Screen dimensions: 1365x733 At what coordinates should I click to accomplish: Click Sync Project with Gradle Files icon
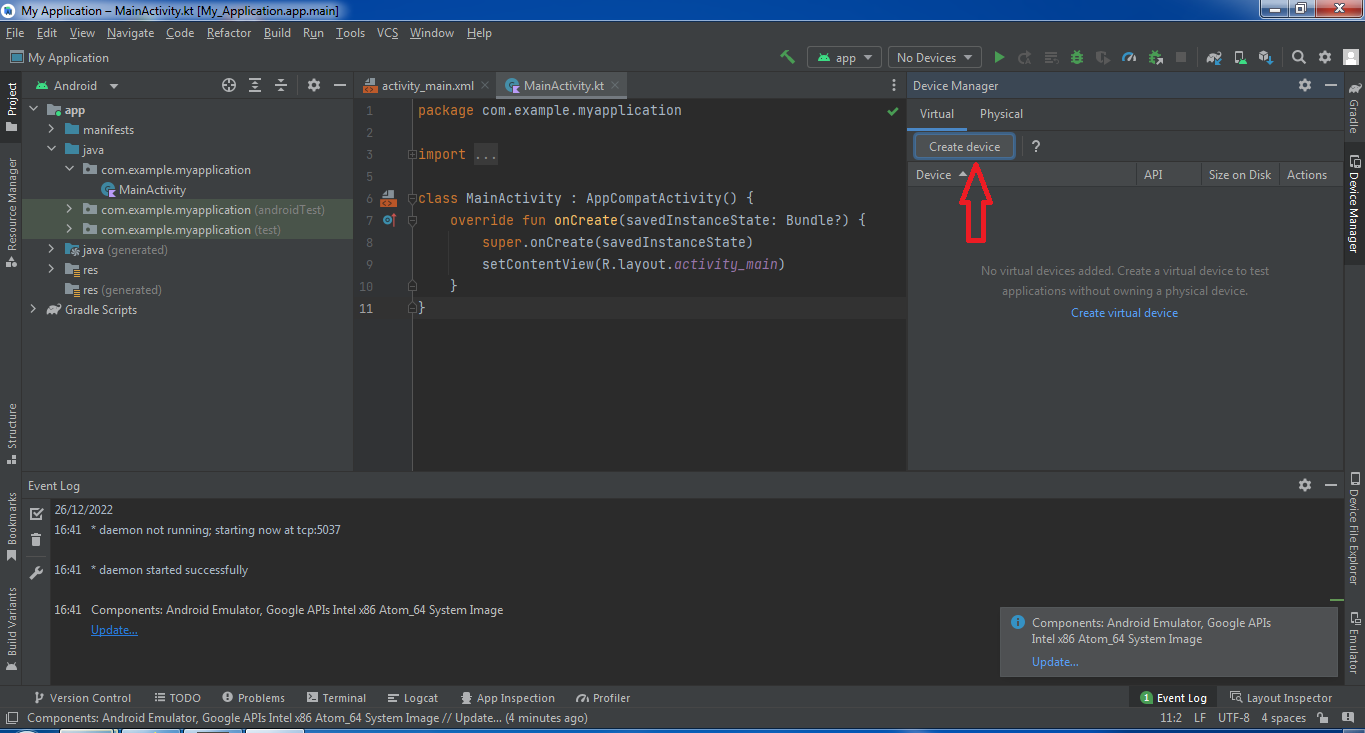click(x=1214, y=58)
